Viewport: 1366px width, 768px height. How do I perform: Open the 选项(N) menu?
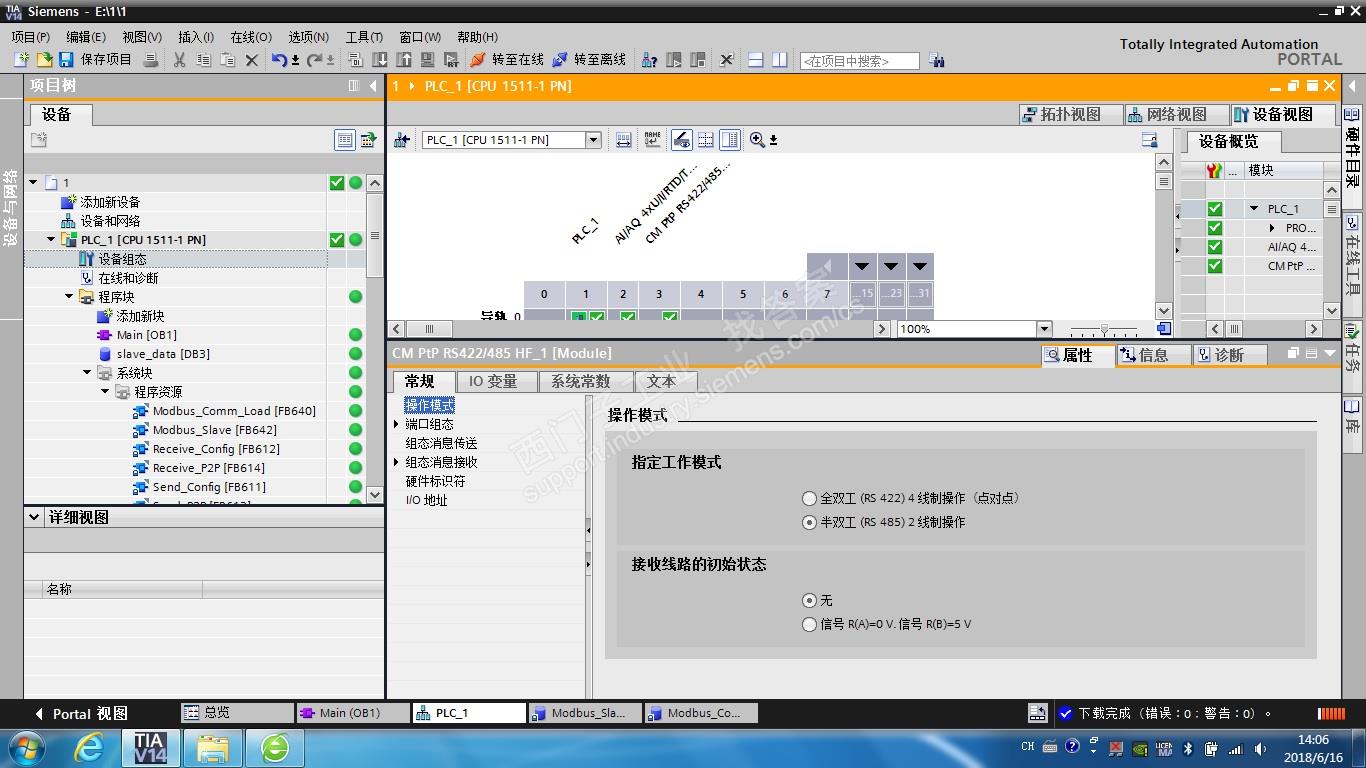(309, 37)
